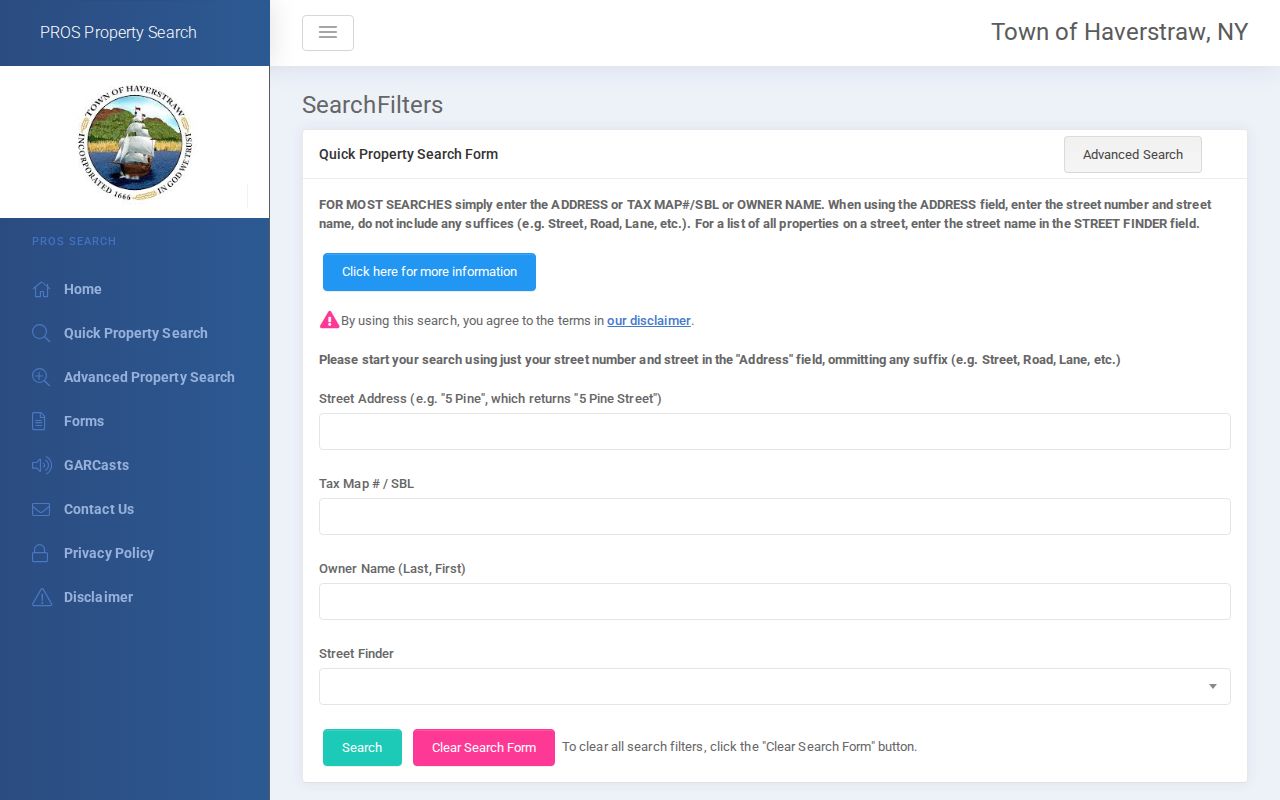Open the Forms menu item
This screenshot has width=1280, height=800.
tap(84, 421)
